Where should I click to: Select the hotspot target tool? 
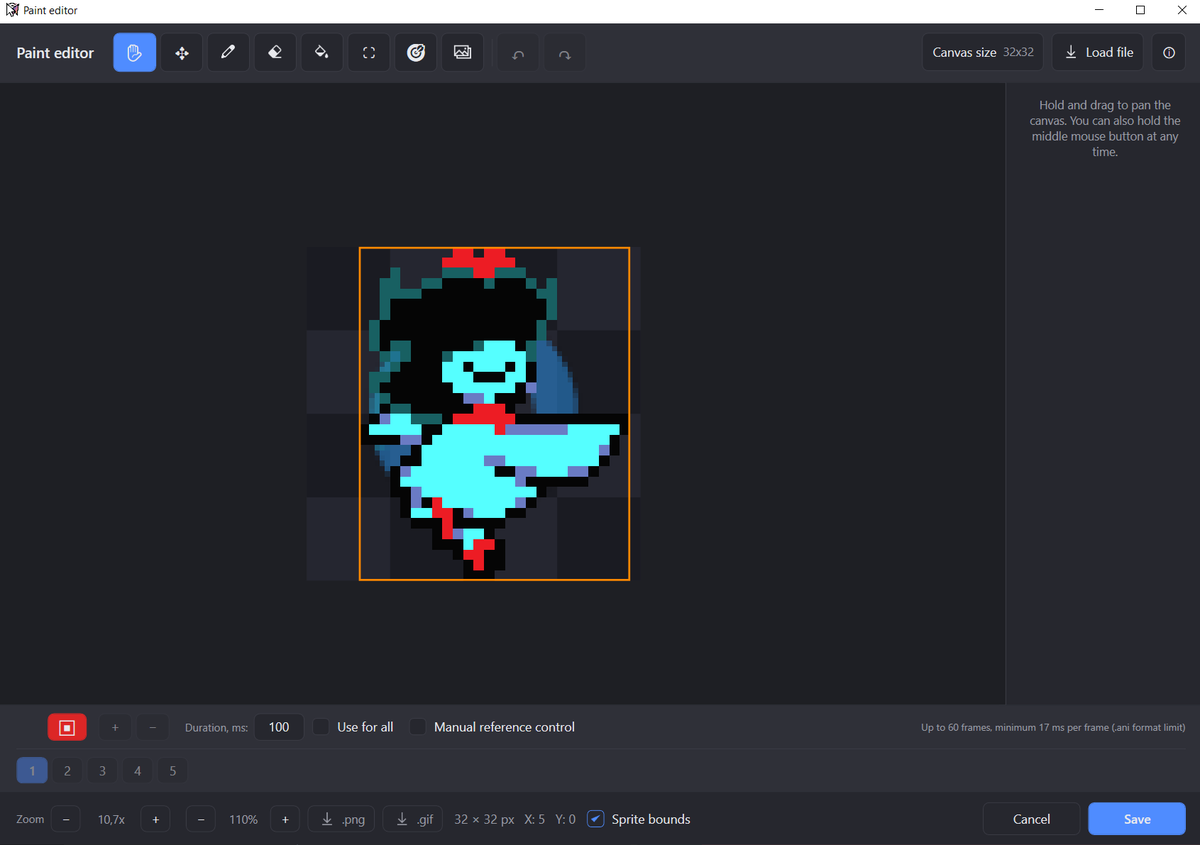[x=416, y=52]
